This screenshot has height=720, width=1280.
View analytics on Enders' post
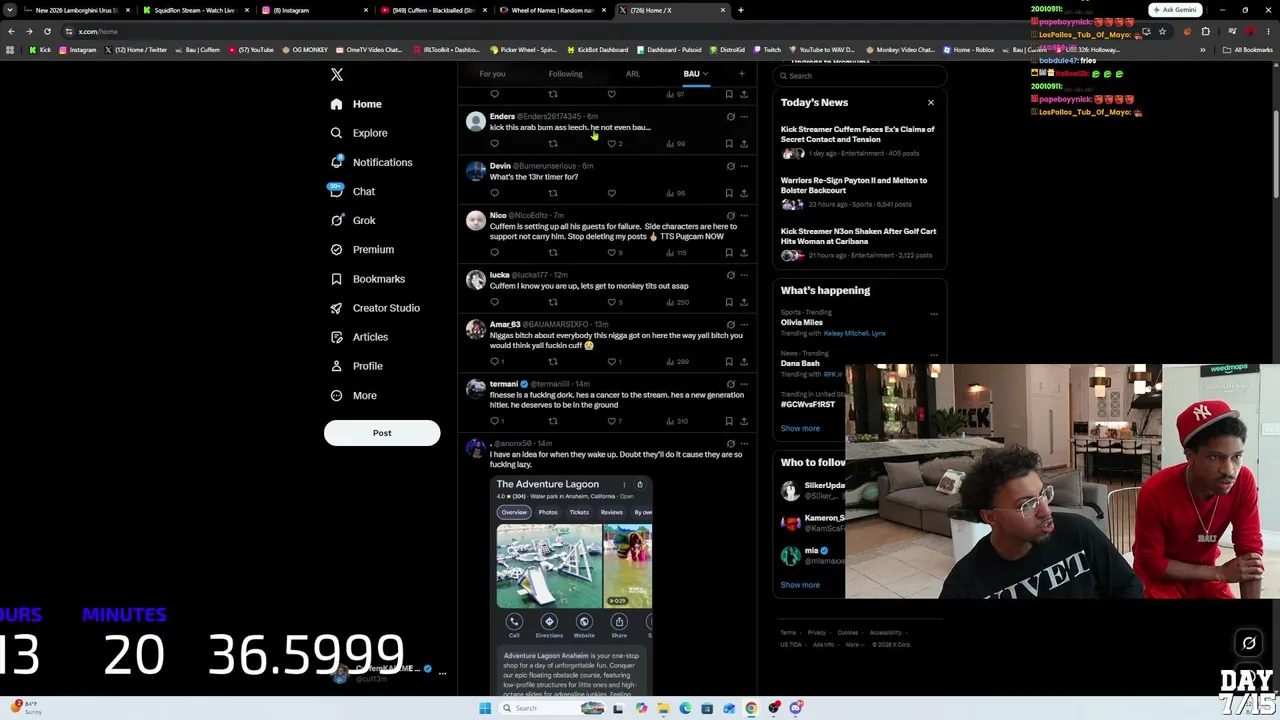(x=677, y=144)
